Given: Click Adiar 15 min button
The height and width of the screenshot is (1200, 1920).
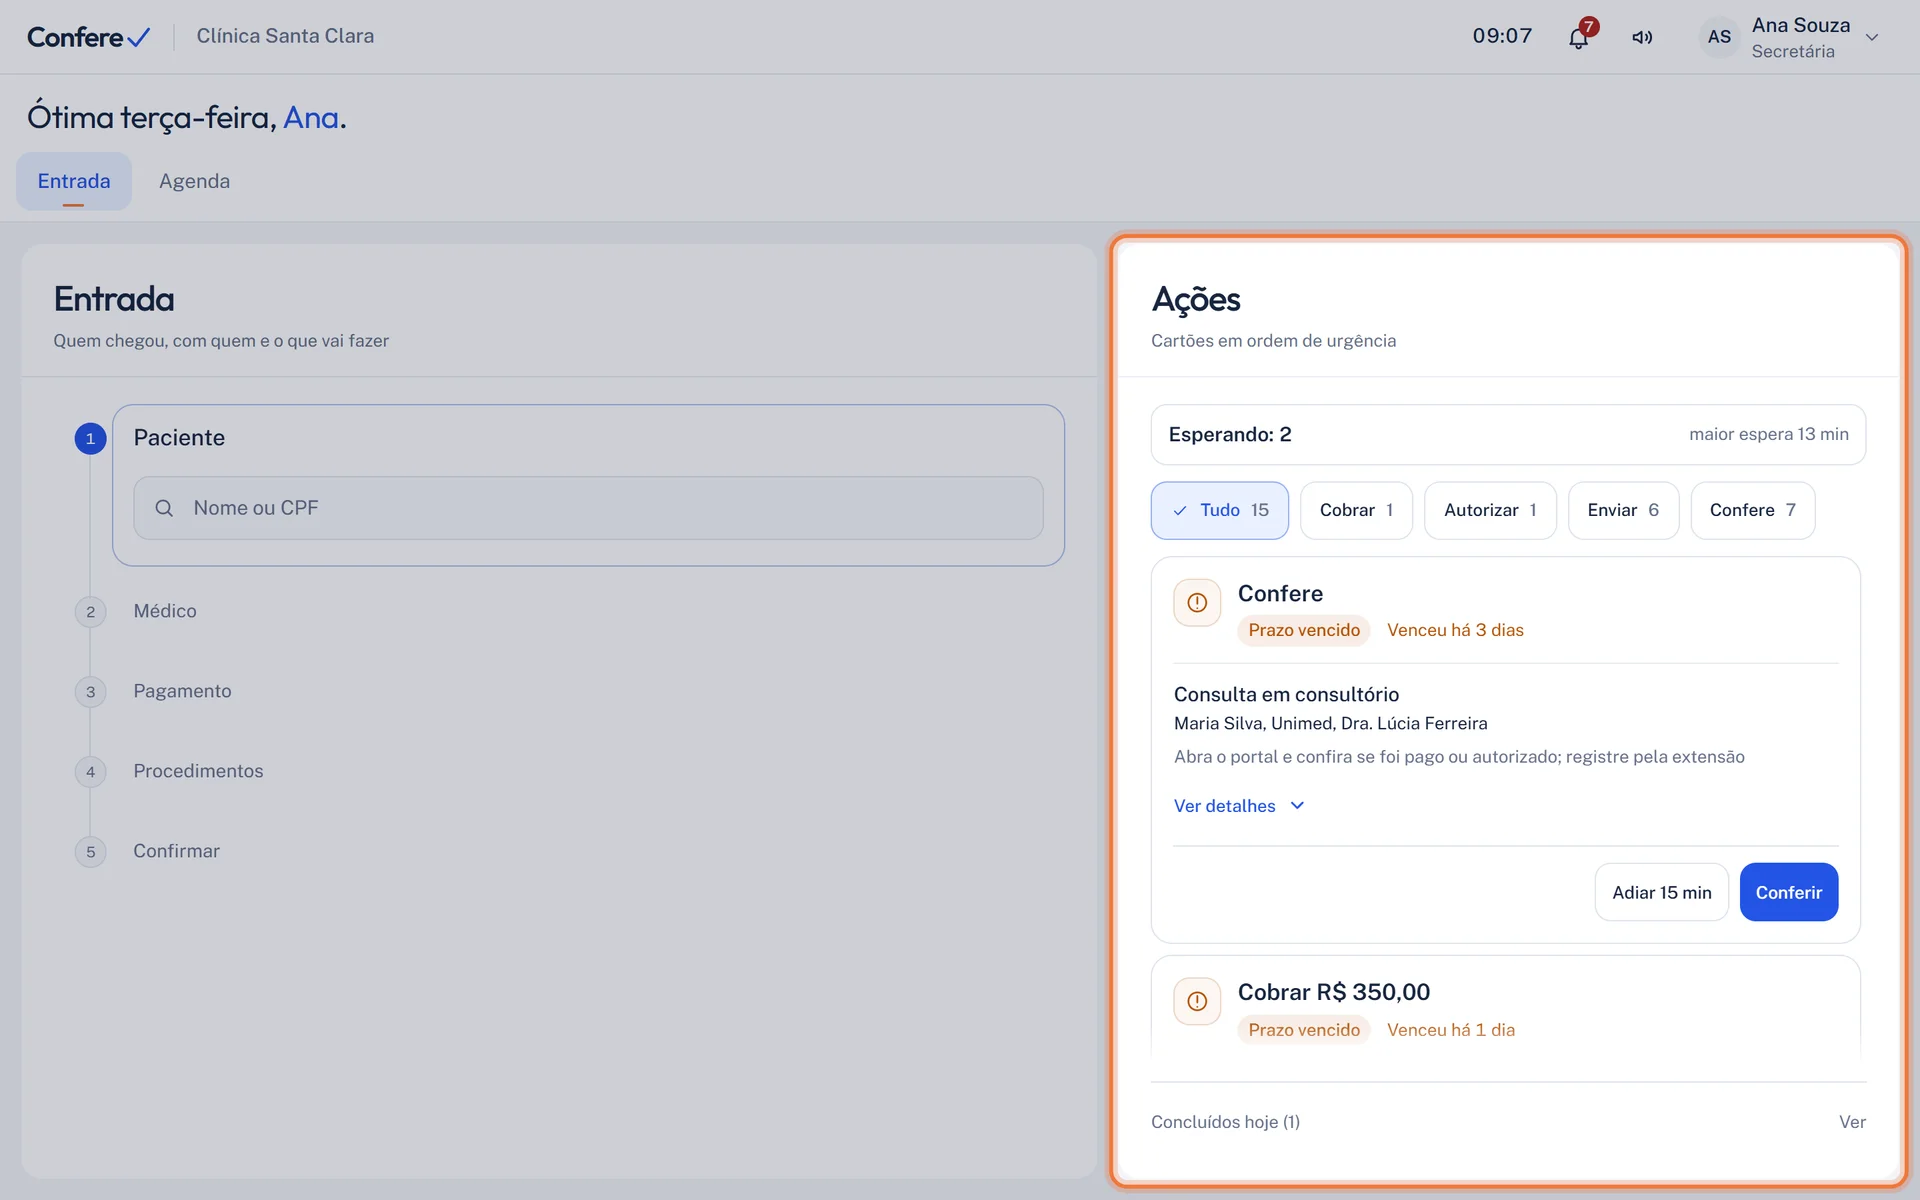Looking at the screenshot, I should (x=1661, y=892).
